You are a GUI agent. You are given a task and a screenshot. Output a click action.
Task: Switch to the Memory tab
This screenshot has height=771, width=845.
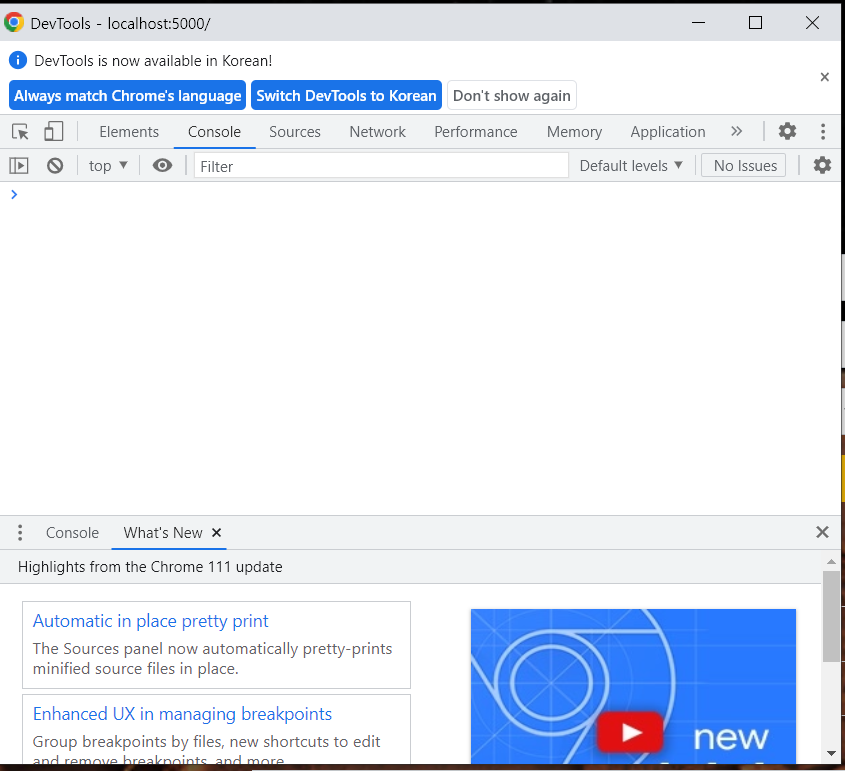click(x=574, y=132)
